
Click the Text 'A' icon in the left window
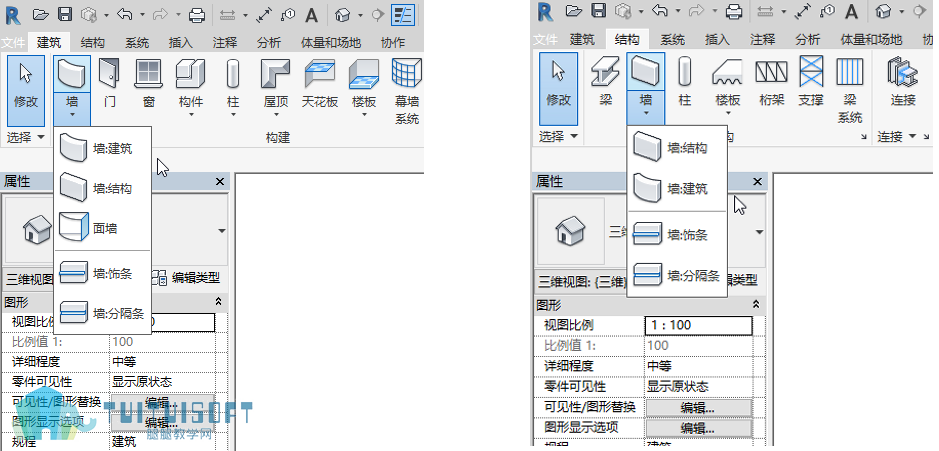point(311,15)
